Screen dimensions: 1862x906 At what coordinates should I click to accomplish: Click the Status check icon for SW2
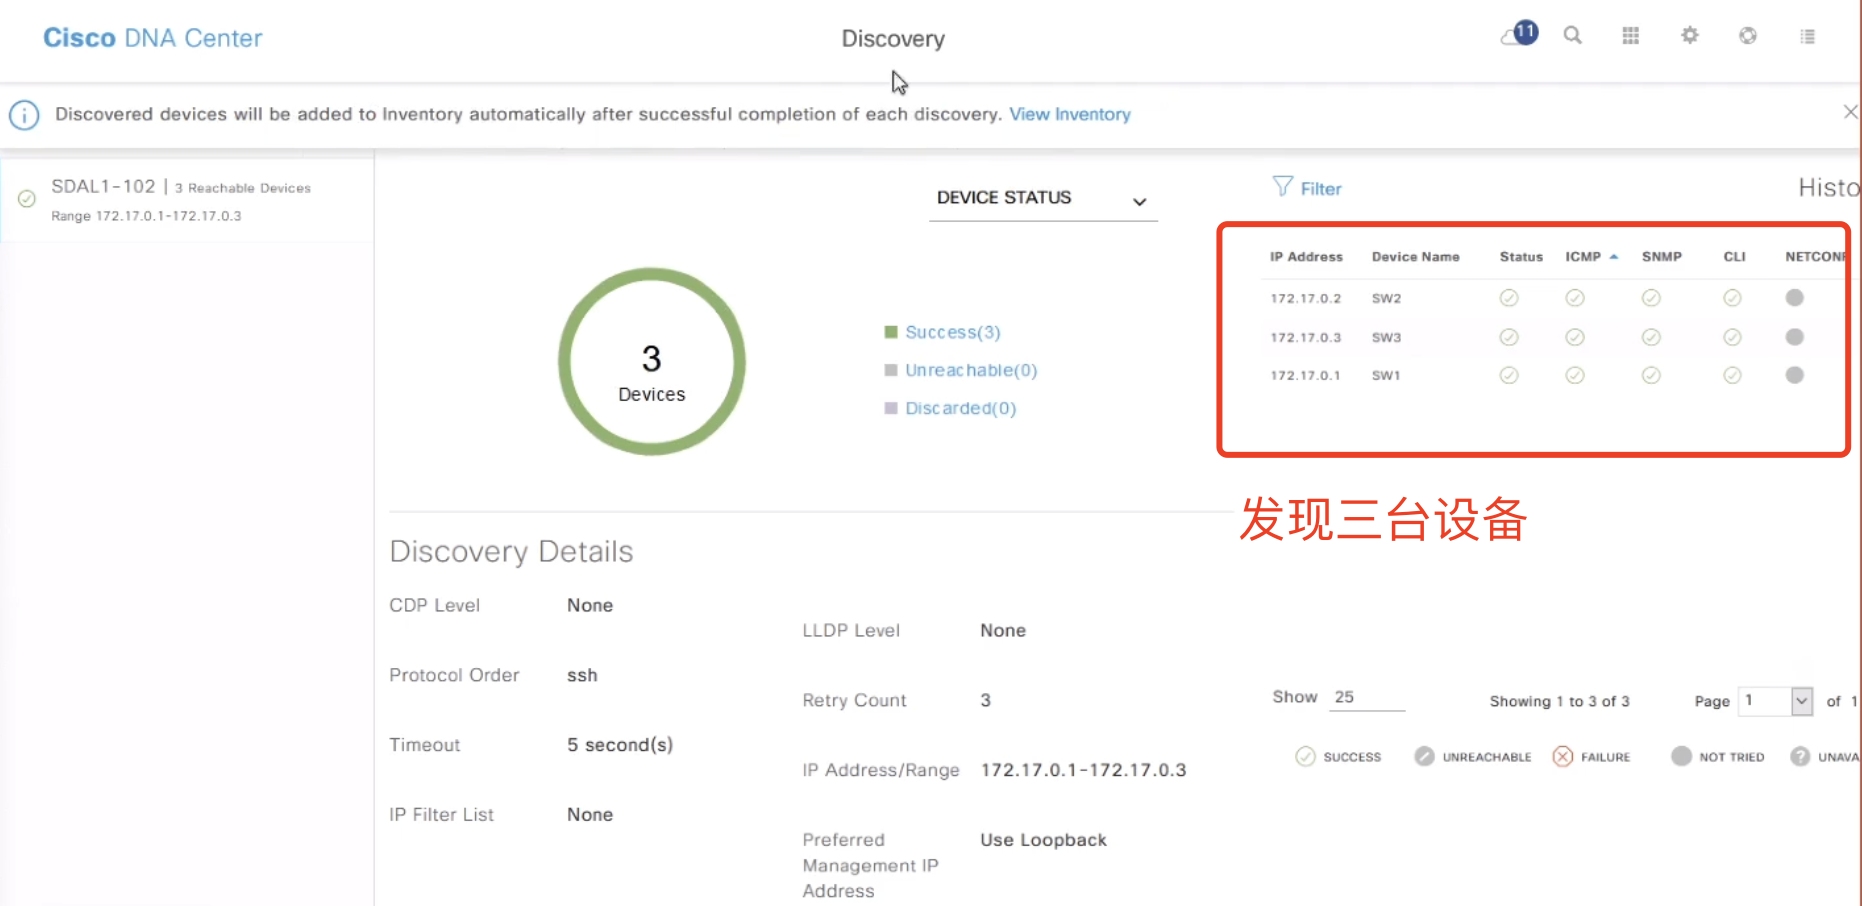click(1509, 298)
